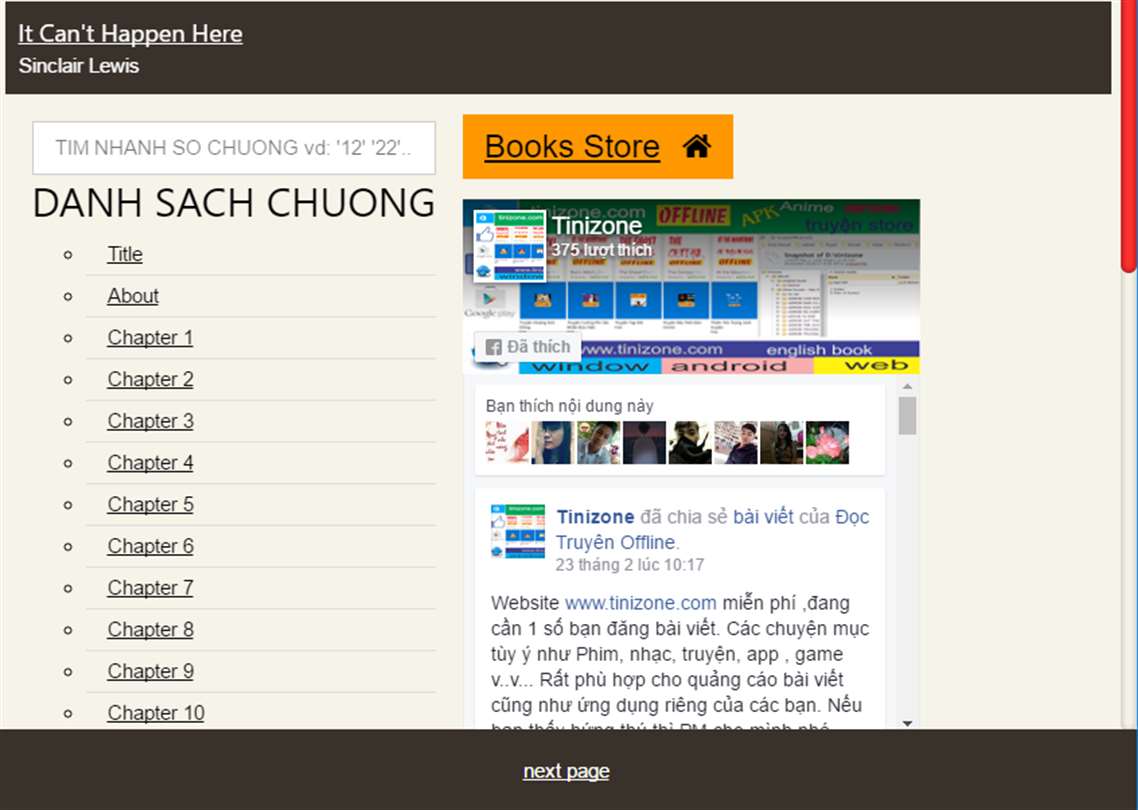This screenshot has width=1138, height=810.
Task: Click the home icon beside Books Store
Action: coord(697,147)
